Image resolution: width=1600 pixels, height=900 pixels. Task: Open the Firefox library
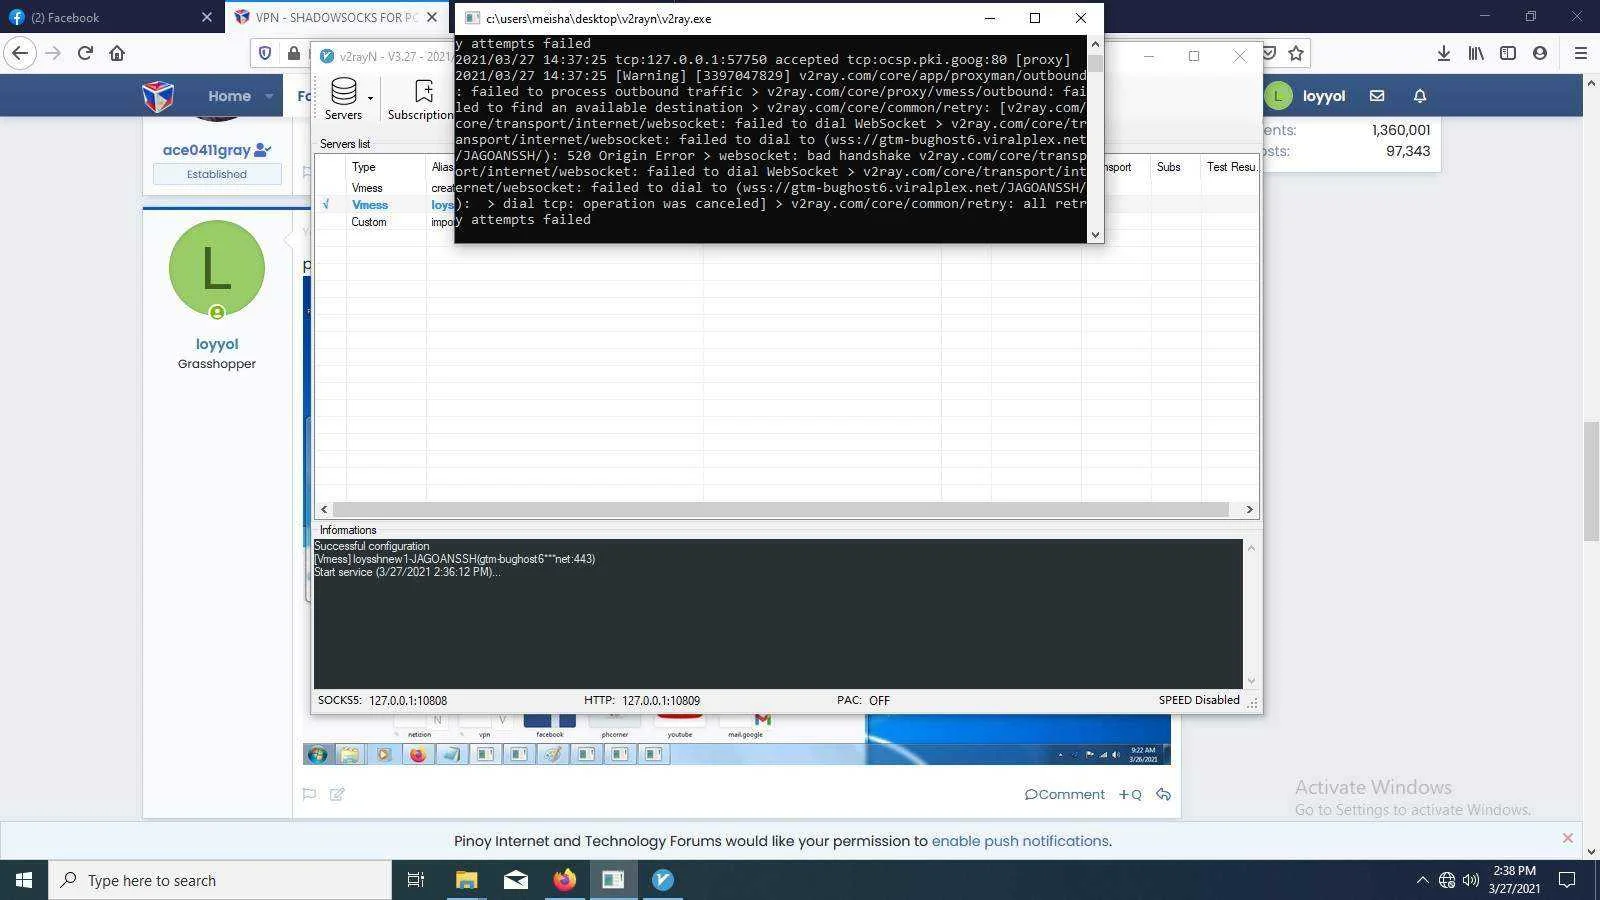tap(1476, 53)
